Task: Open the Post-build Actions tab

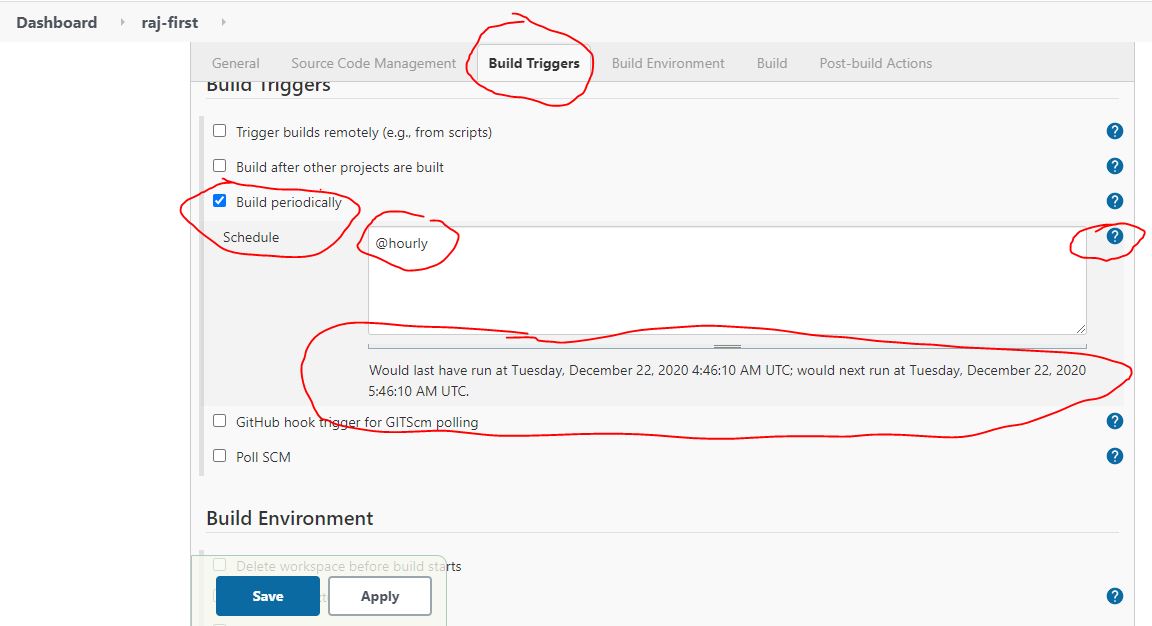Action: (x=875, y=63)
